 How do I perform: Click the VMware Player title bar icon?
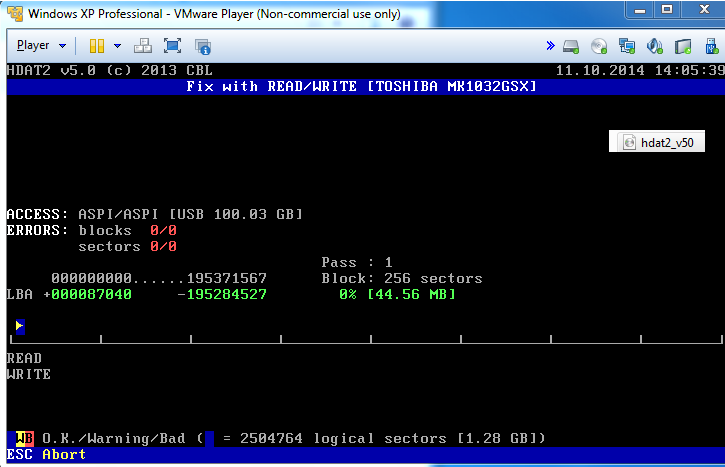pyautogui.click(x=15, y=13)
